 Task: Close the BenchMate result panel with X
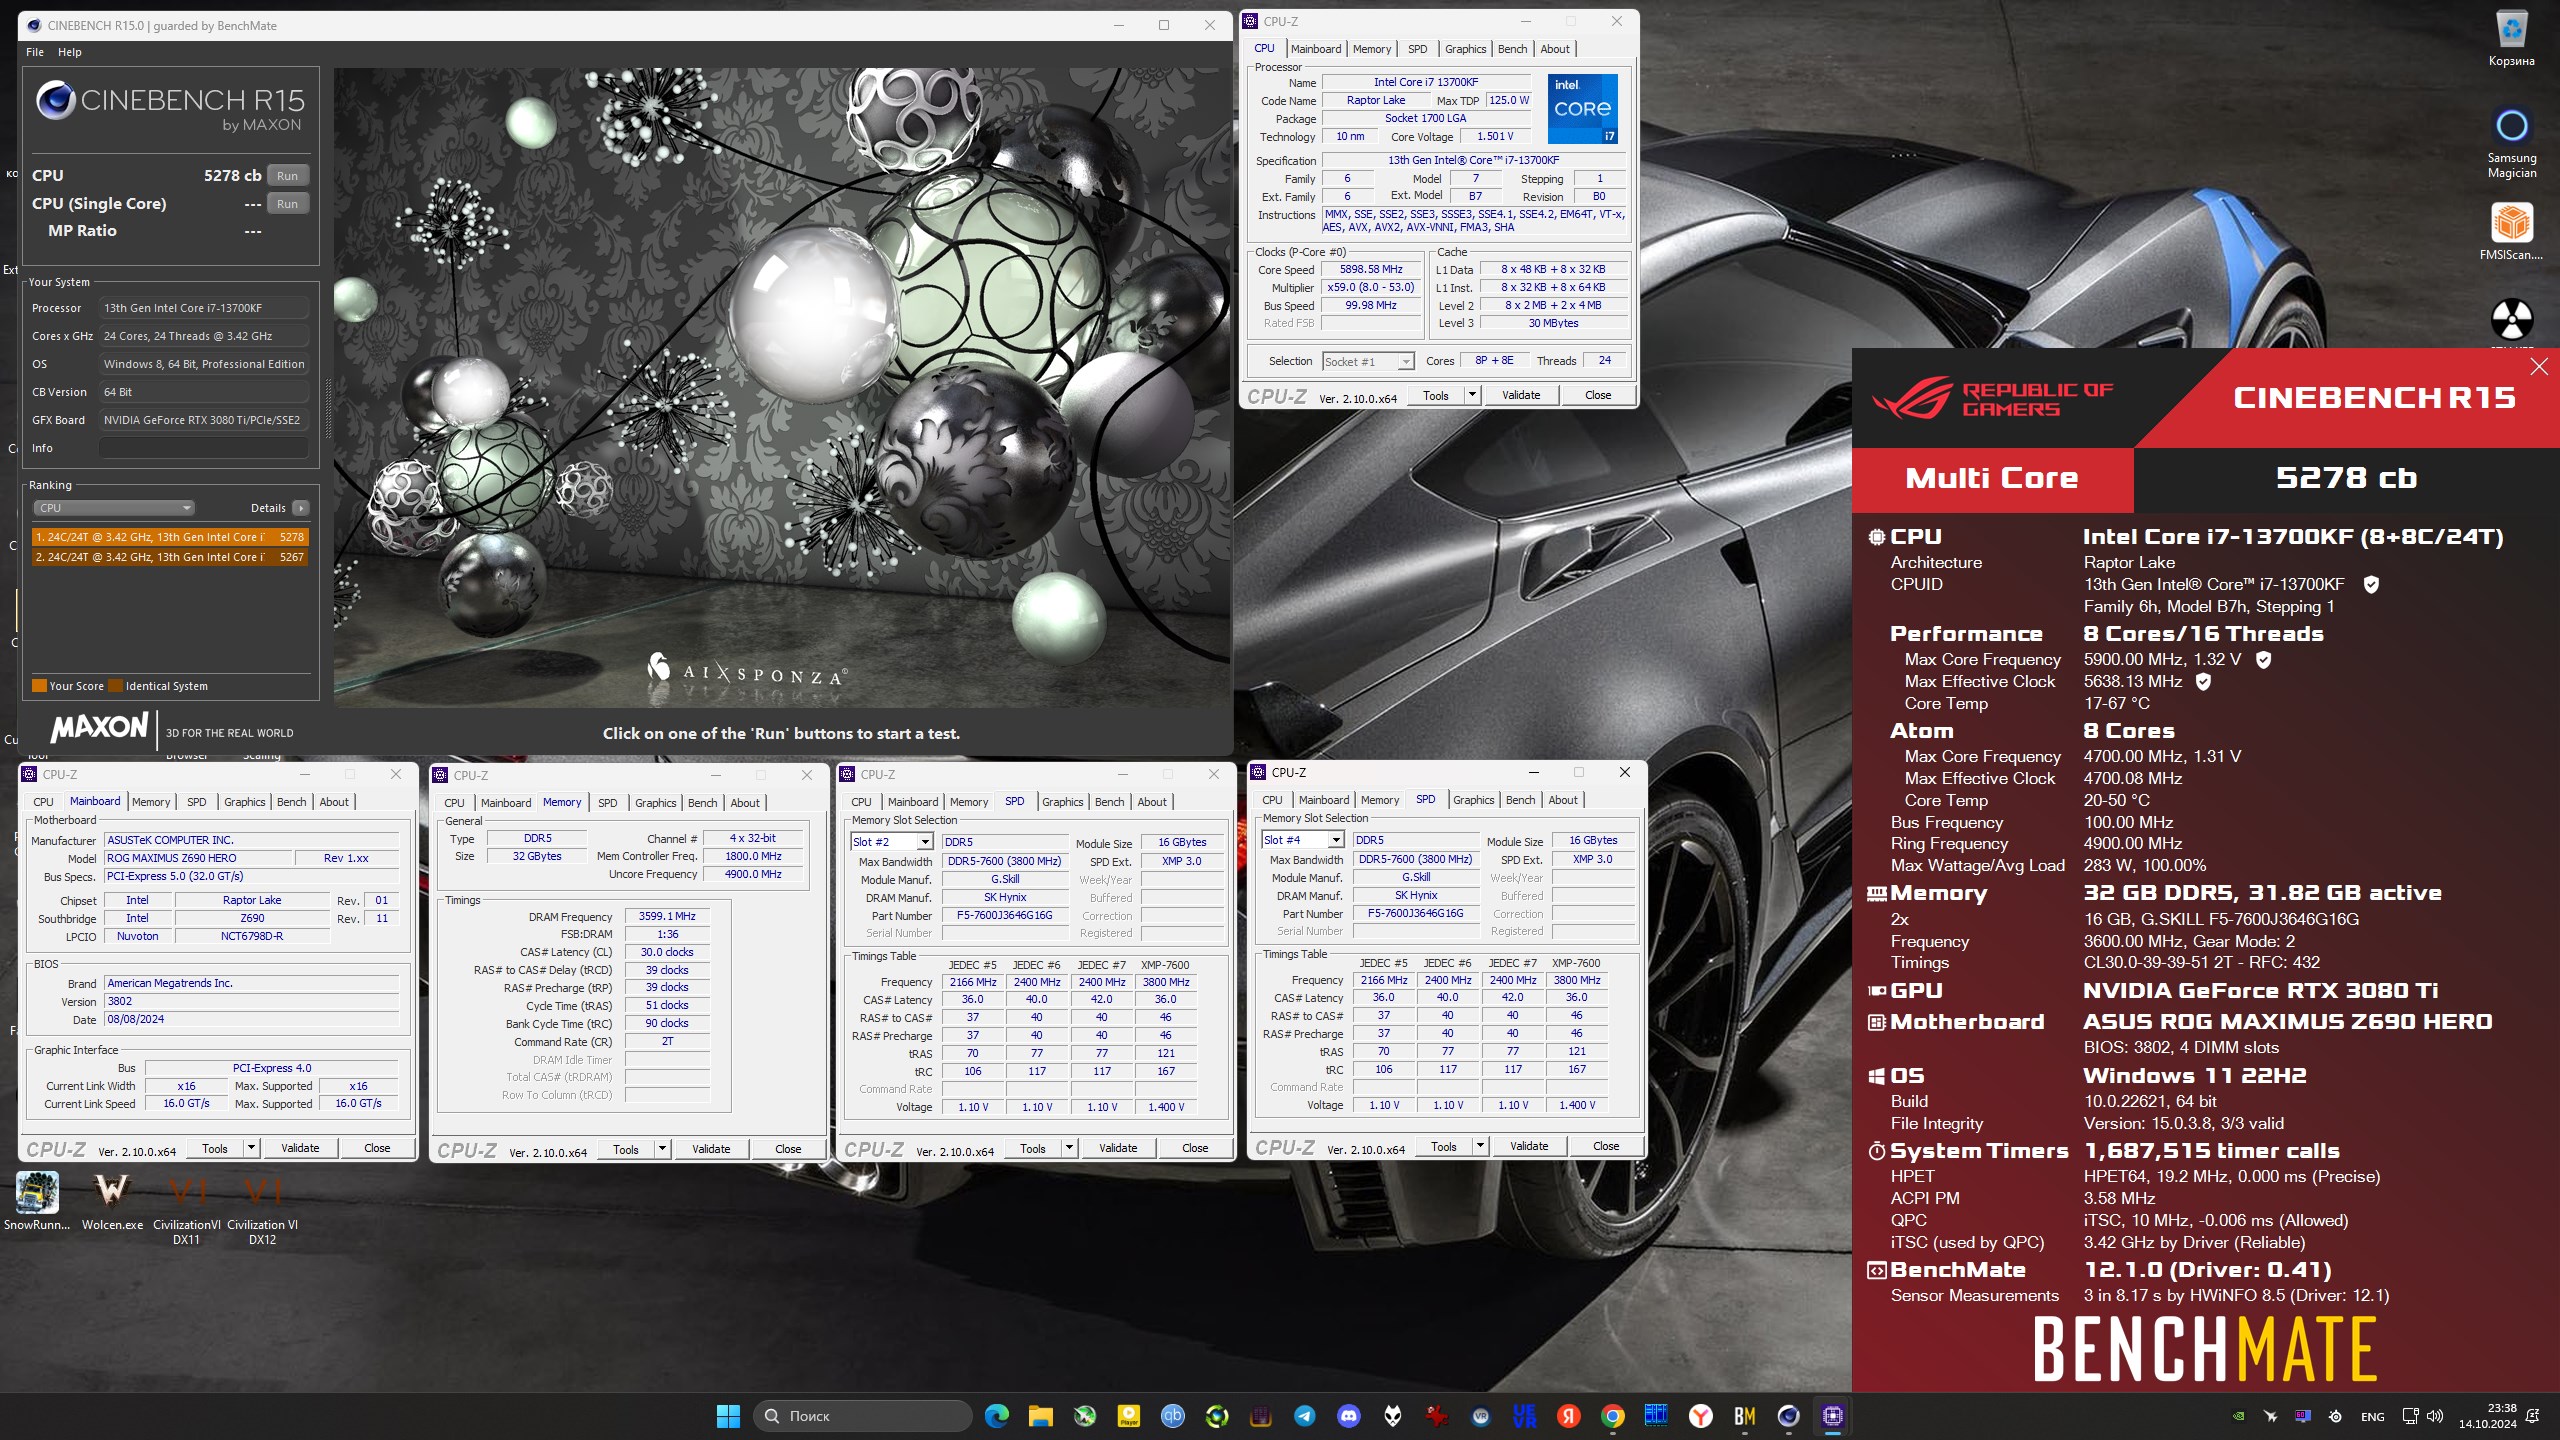(2539, 366)
